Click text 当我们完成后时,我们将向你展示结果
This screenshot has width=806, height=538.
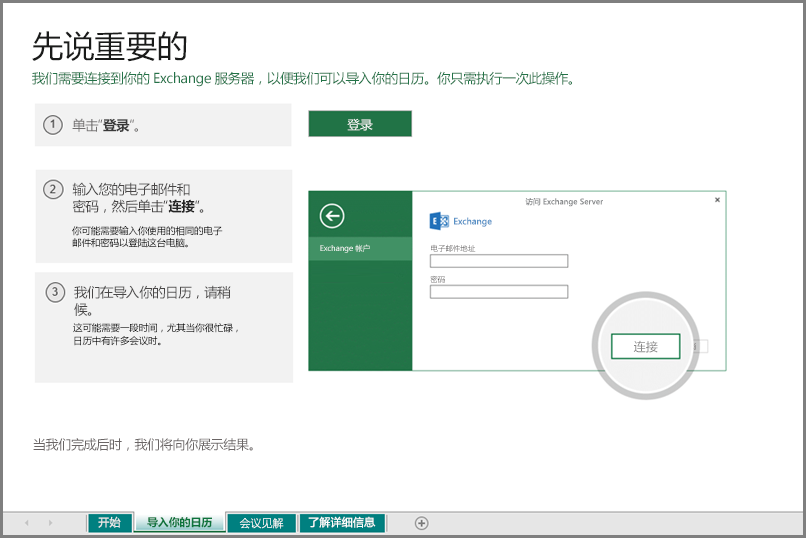144,444
